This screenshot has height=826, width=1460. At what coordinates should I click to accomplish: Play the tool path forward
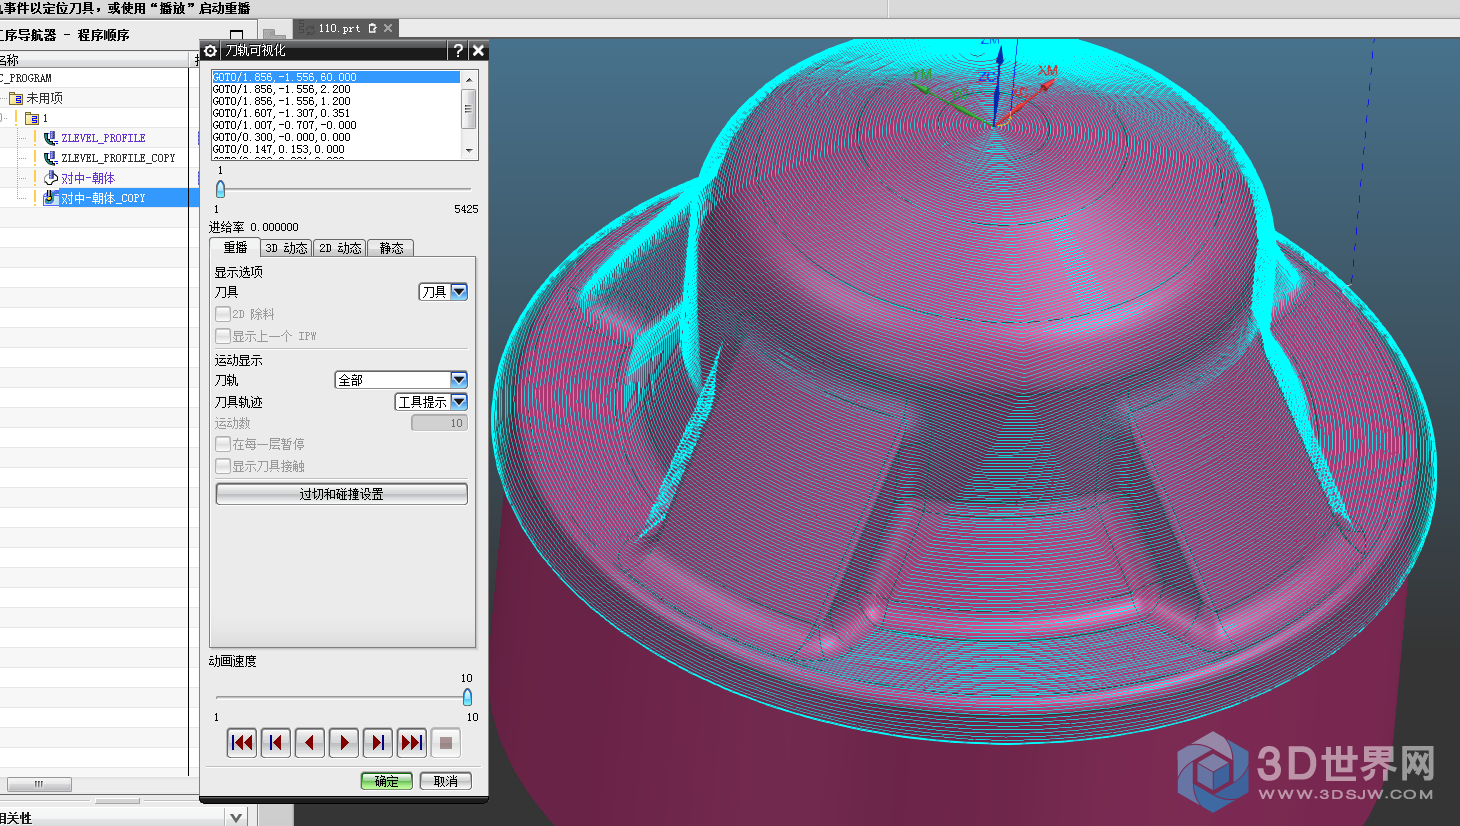pos(344,743)
